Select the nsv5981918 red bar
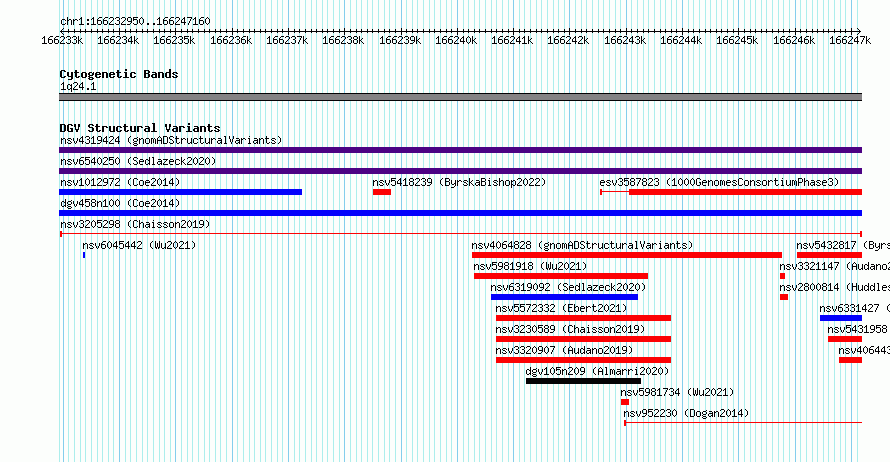The height and width of the screenshot is (462, 890). tap(561, 276)
